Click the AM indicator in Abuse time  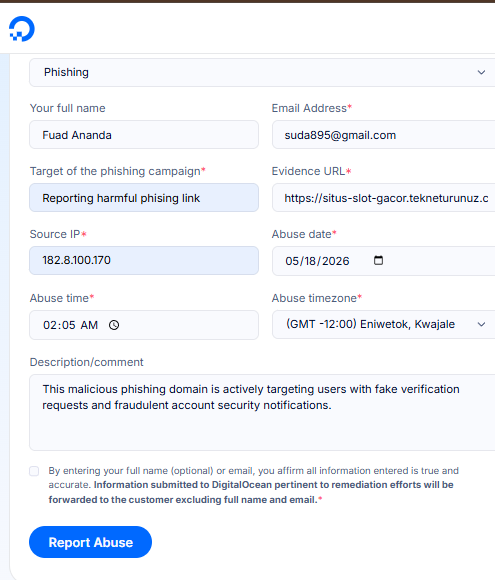click(89, 325)
